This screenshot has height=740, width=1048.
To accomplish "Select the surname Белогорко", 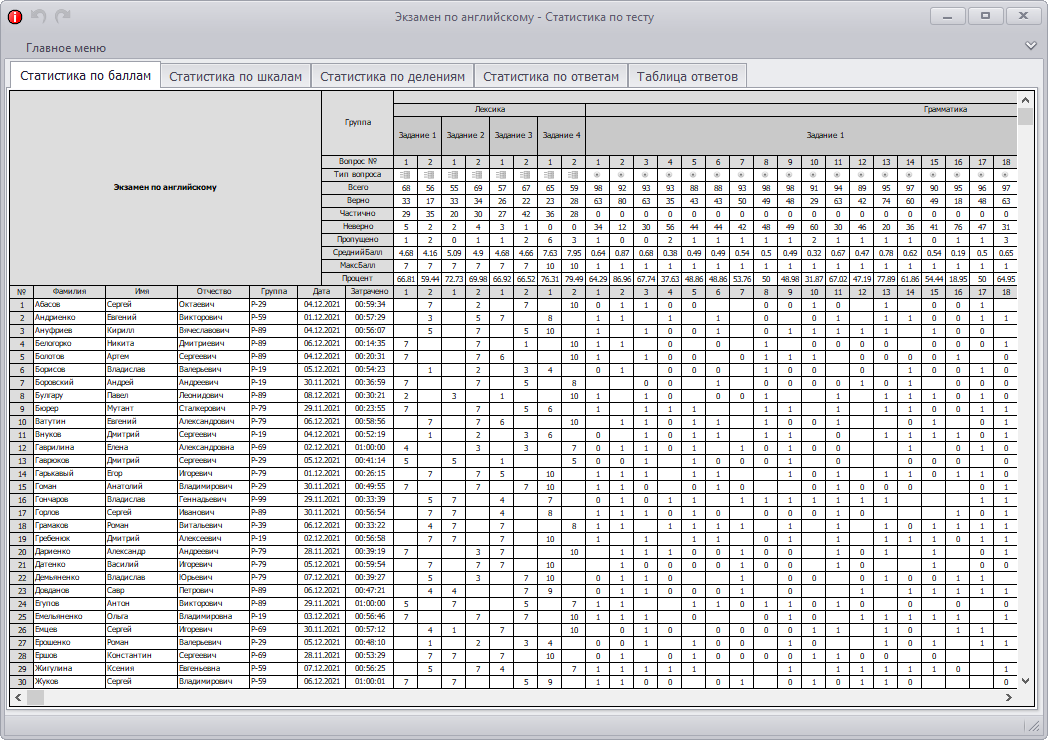I will 54,344.
